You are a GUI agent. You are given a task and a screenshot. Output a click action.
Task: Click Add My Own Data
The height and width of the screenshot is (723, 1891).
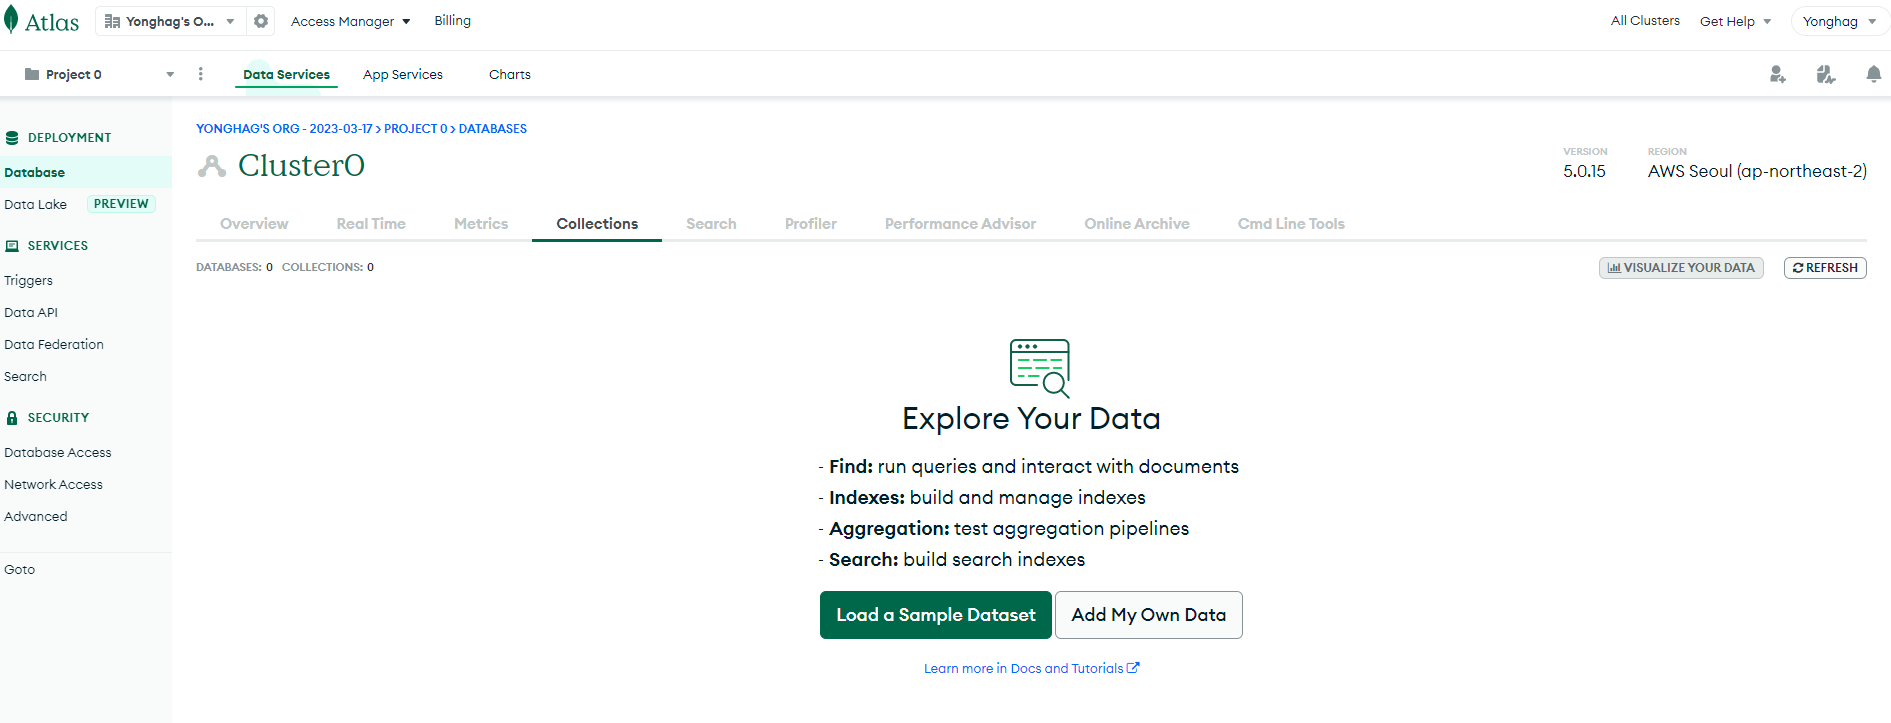(x=1149, y=615)
